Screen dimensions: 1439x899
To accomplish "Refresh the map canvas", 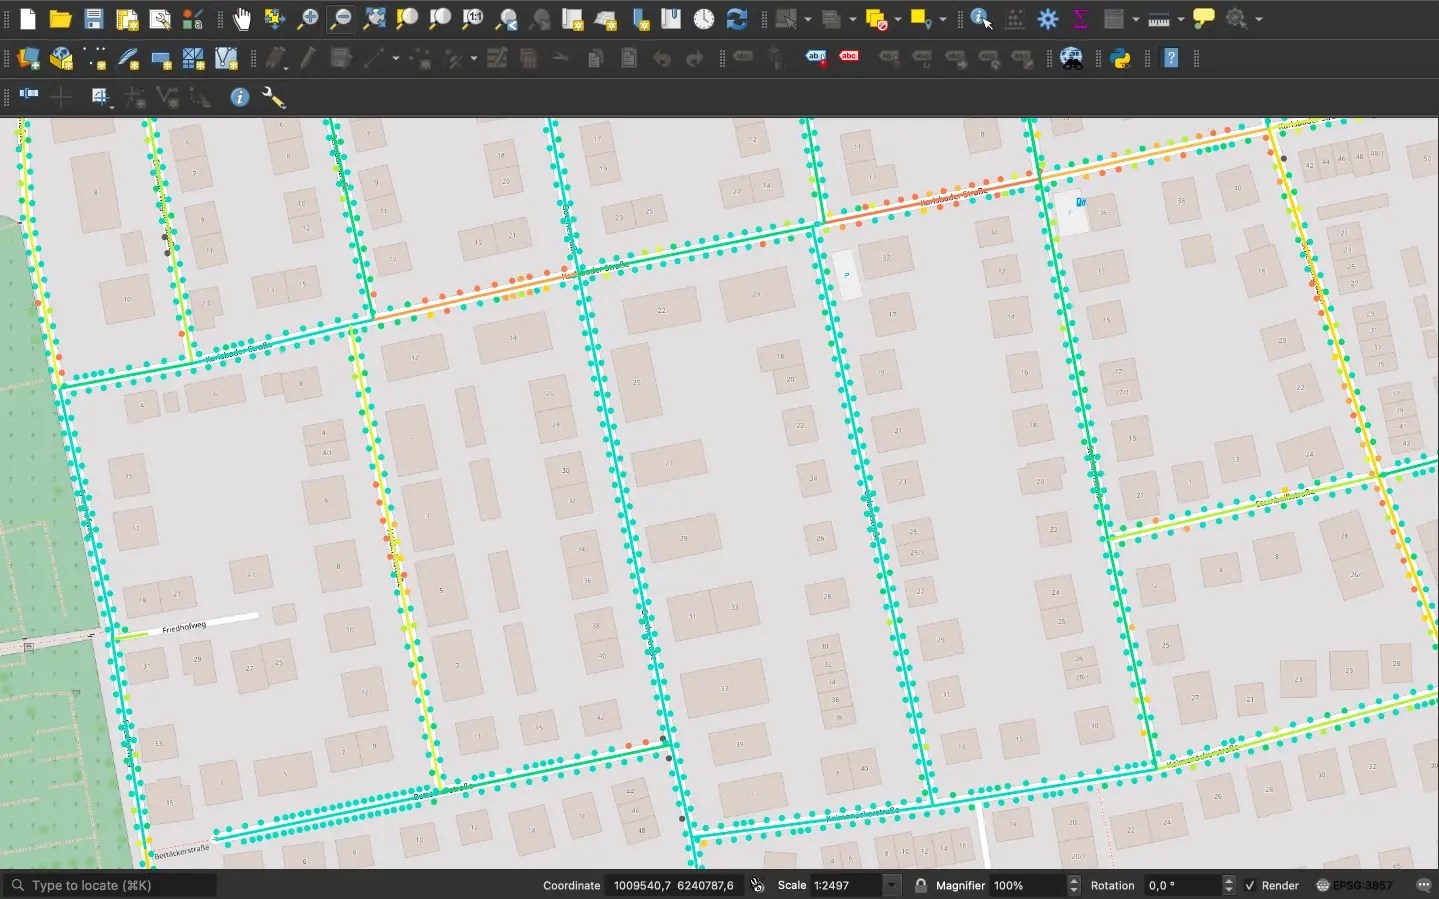I will (x=737, y=19).
